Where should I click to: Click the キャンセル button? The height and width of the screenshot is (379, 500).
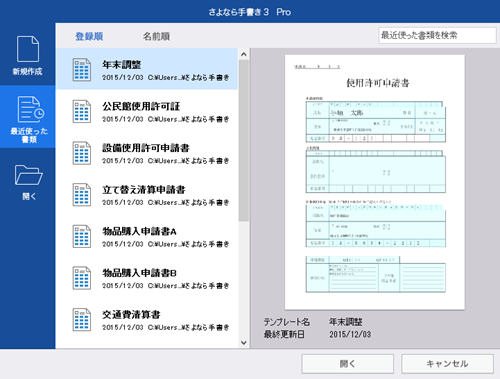coord(447,364)
